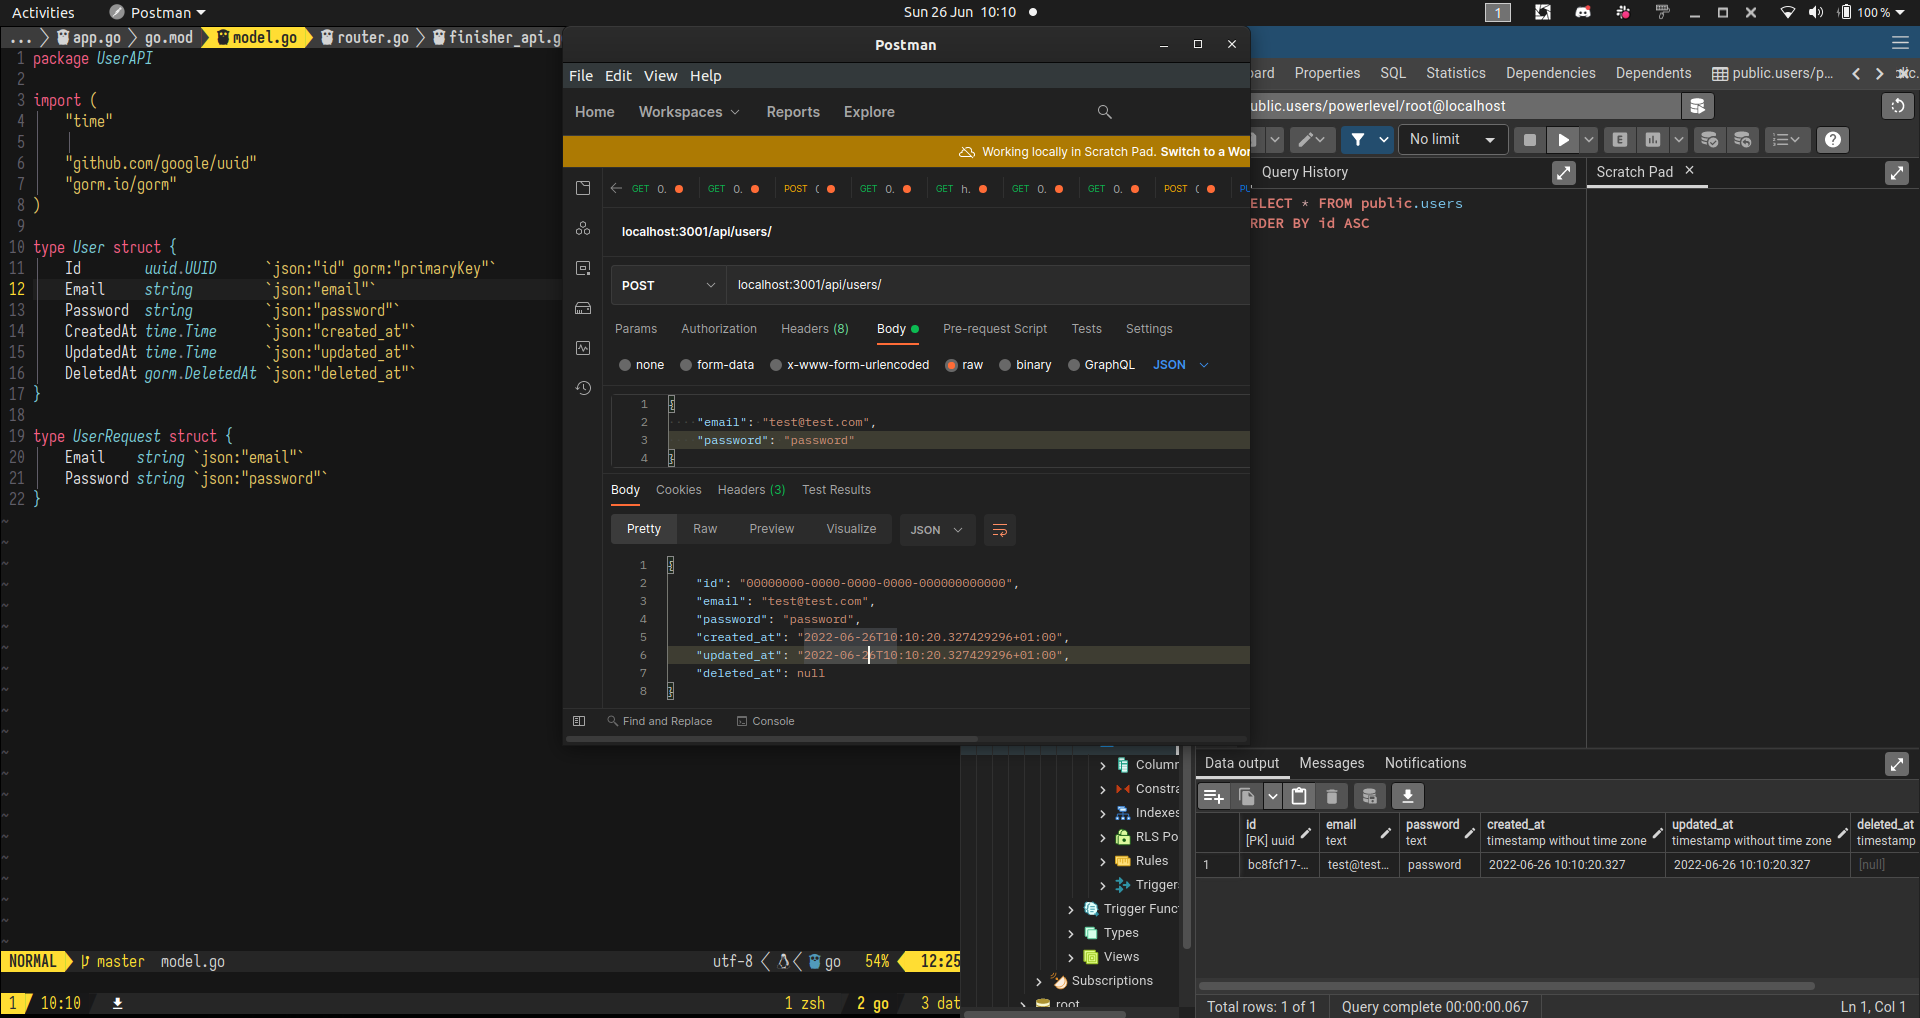1920x1018 pixels.
Task: Click Paste clipboard icon in Data output toolbar
Action: (x=1299, y=796)
